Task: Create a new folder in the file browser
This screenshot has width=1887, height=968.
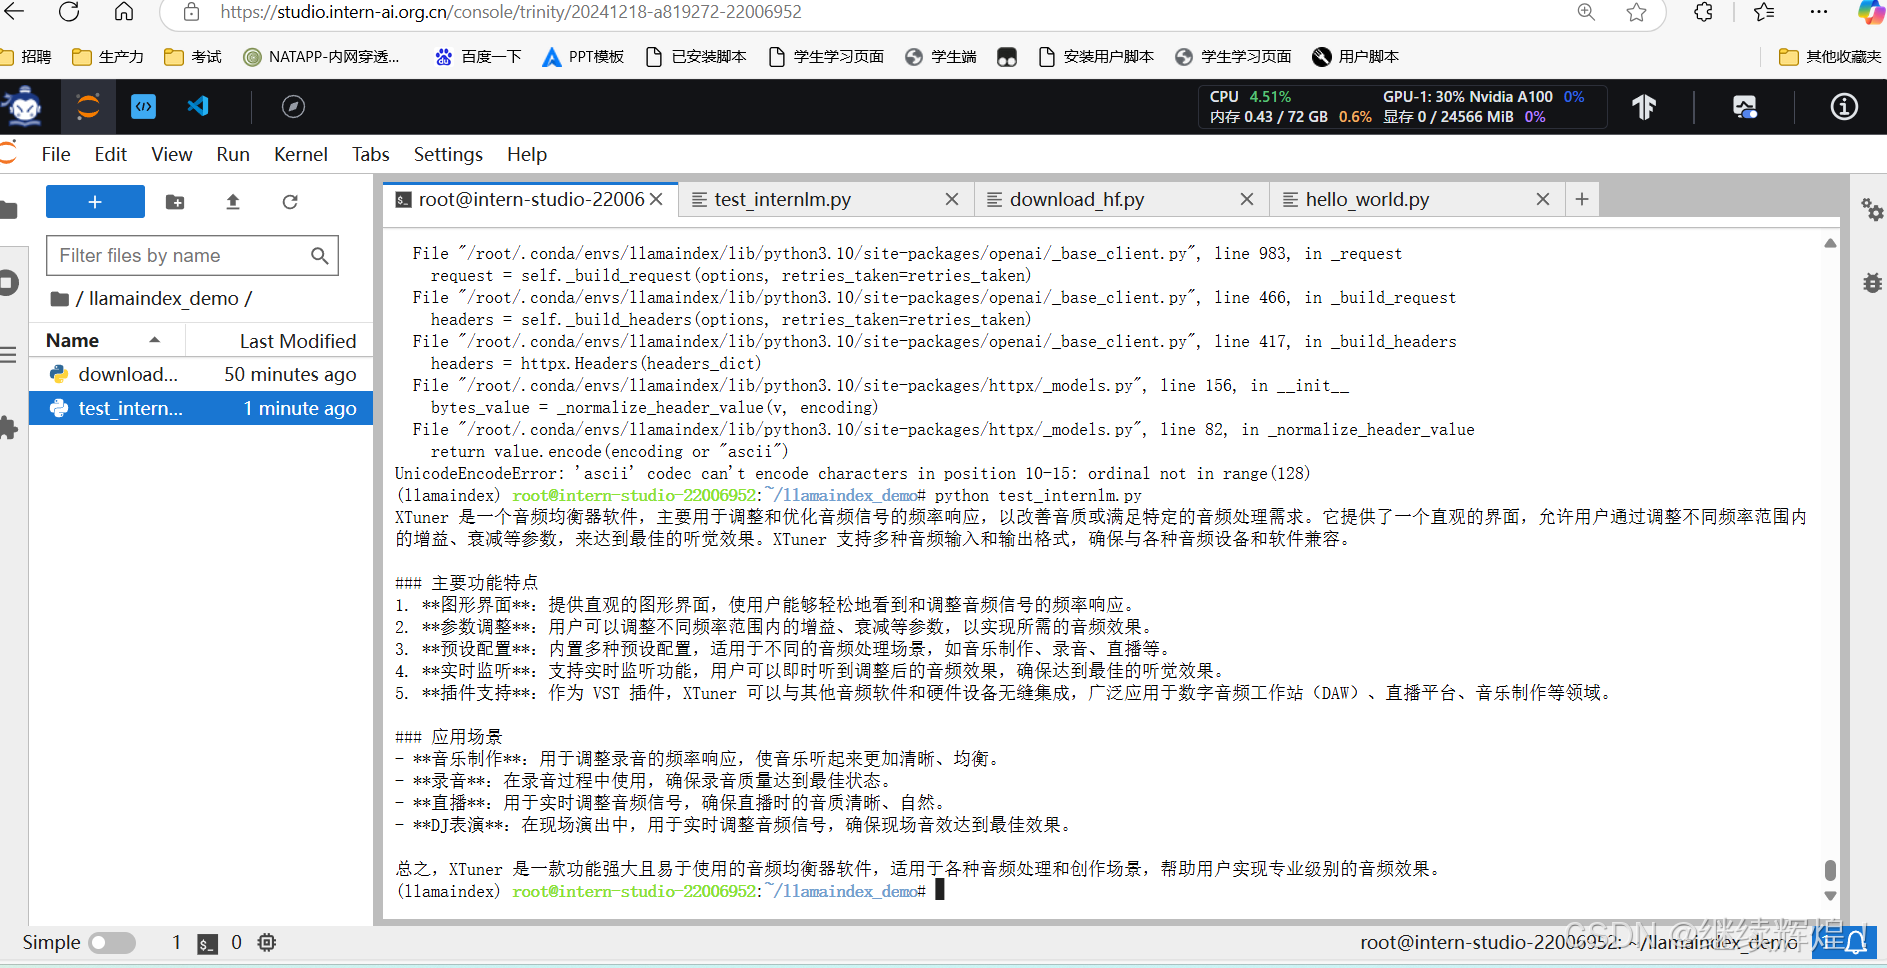Action: 175,202
